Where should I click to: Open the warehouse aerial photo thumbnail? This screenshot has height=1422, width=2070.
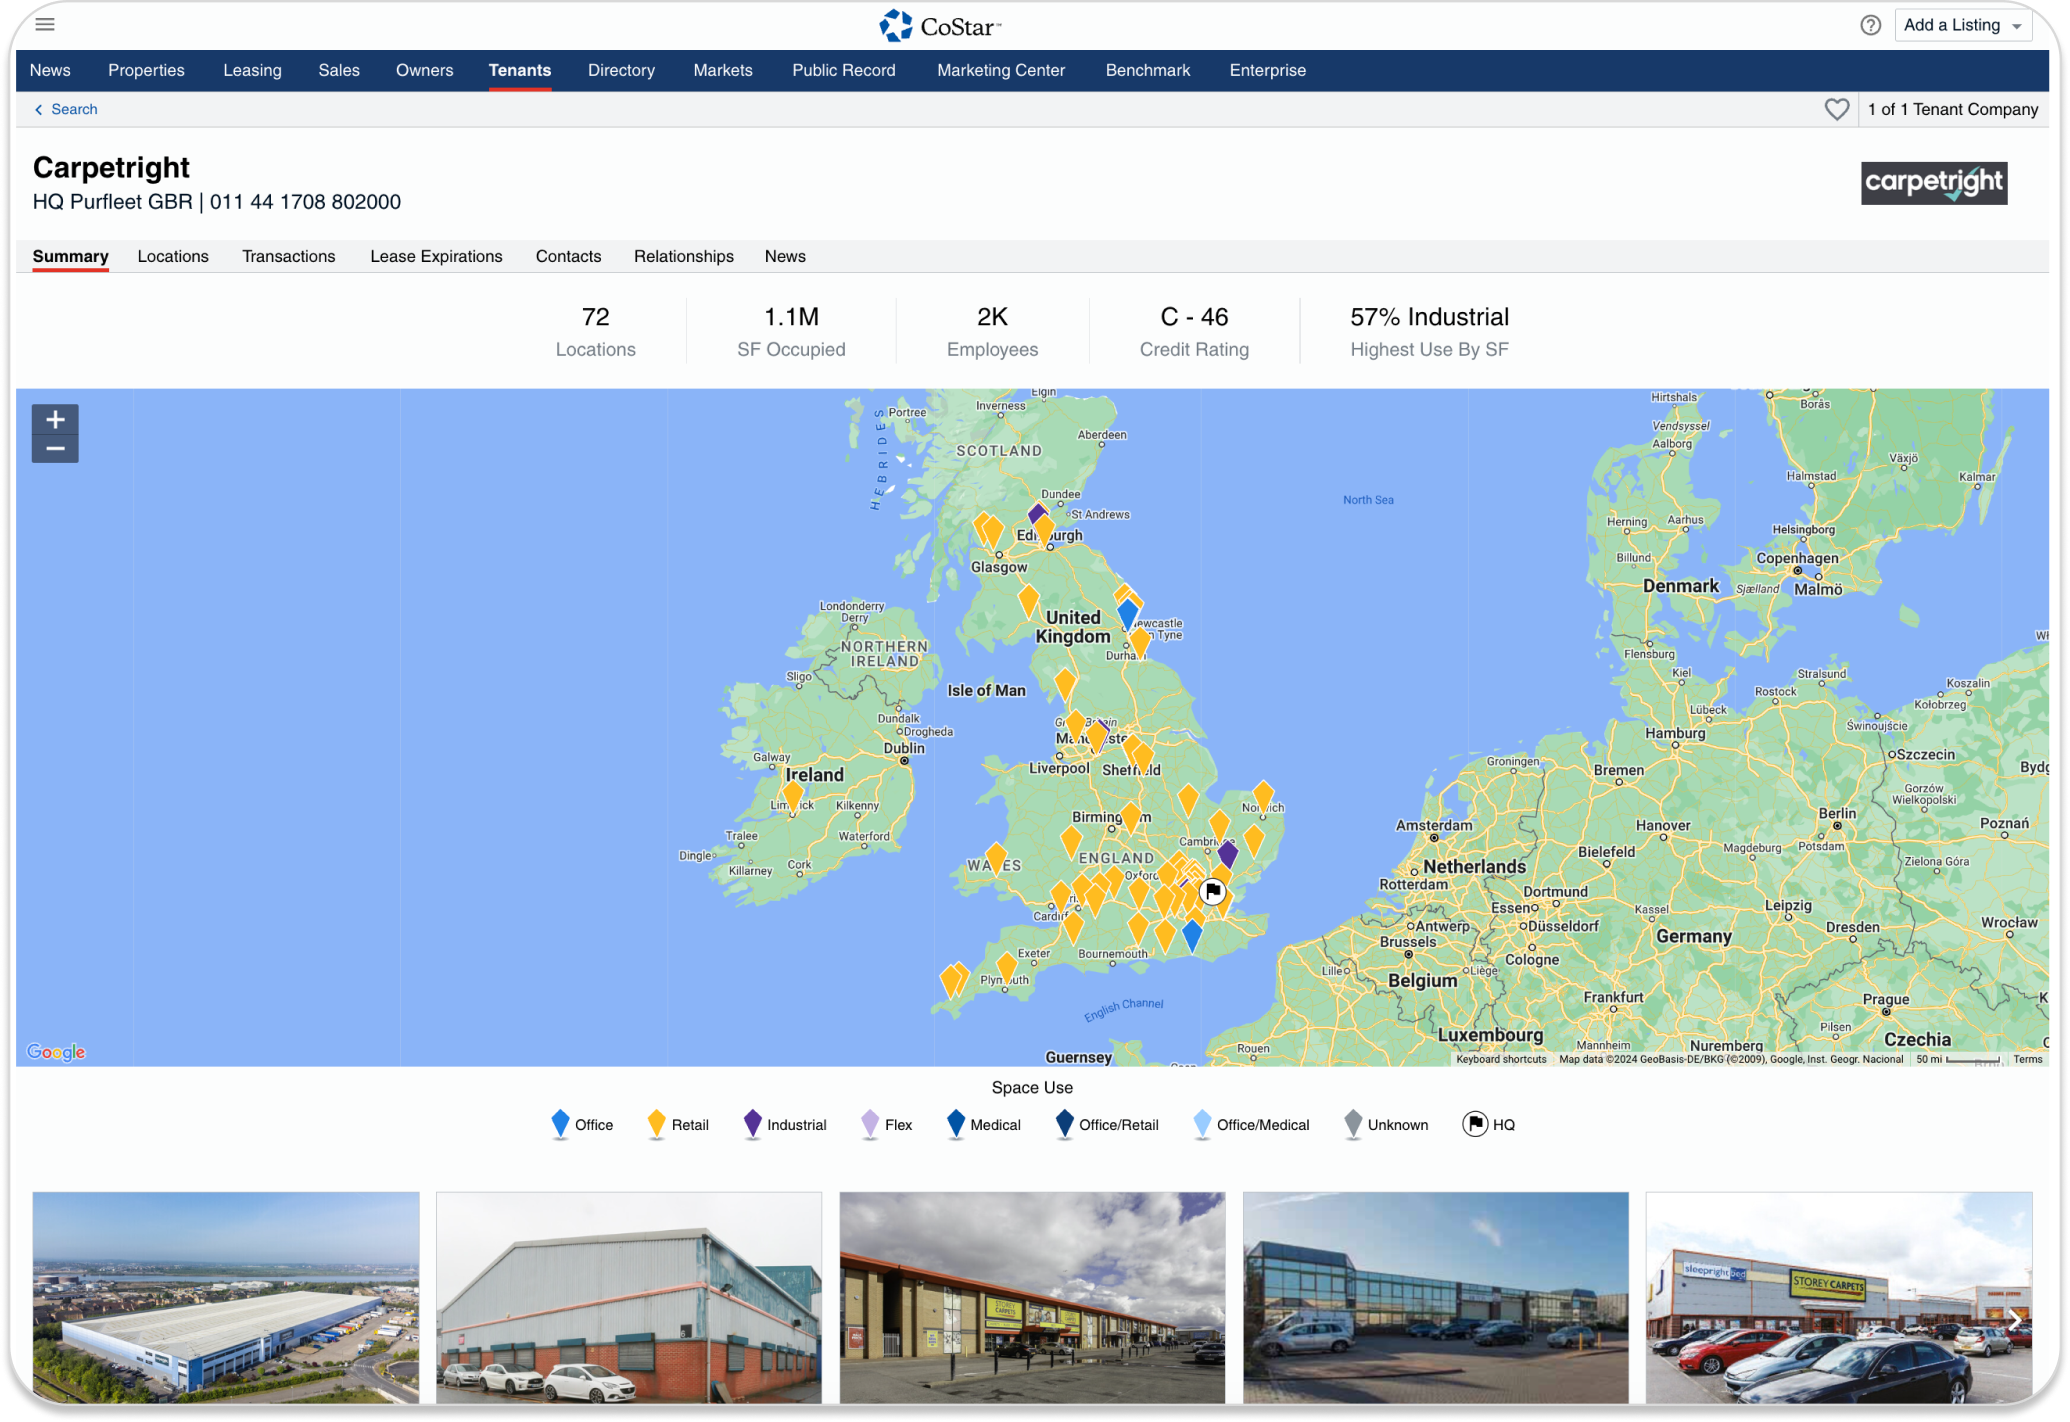pos(226,1297)
